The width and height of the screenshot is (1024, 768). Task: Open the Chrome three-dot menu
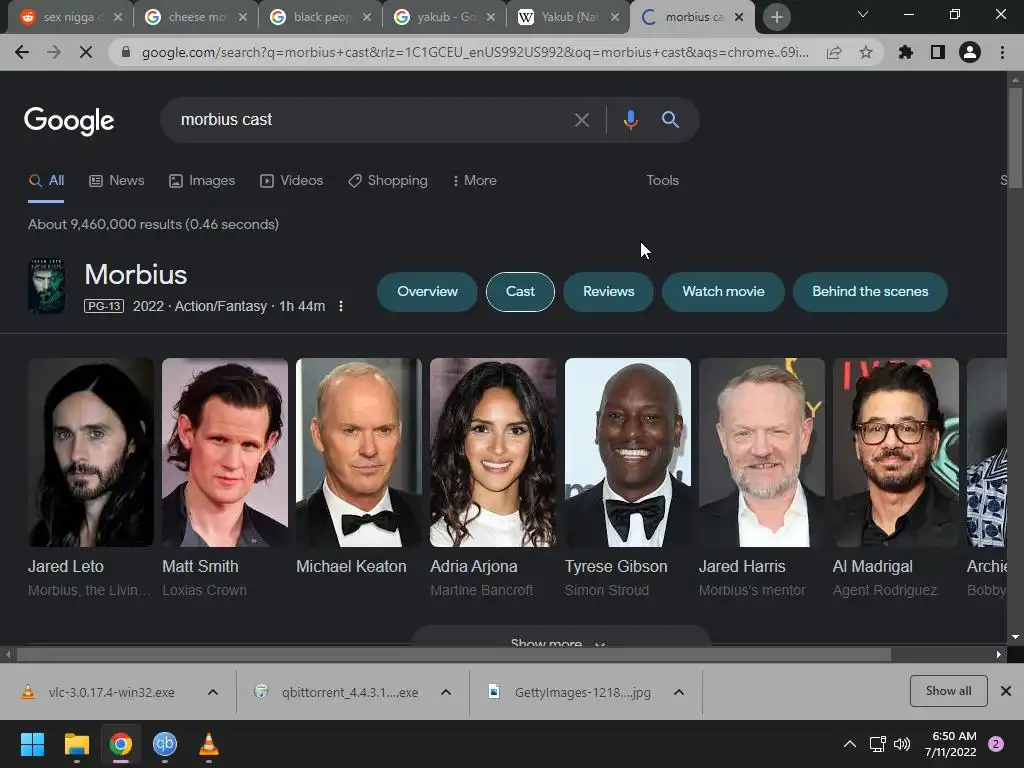(1002, 52)
